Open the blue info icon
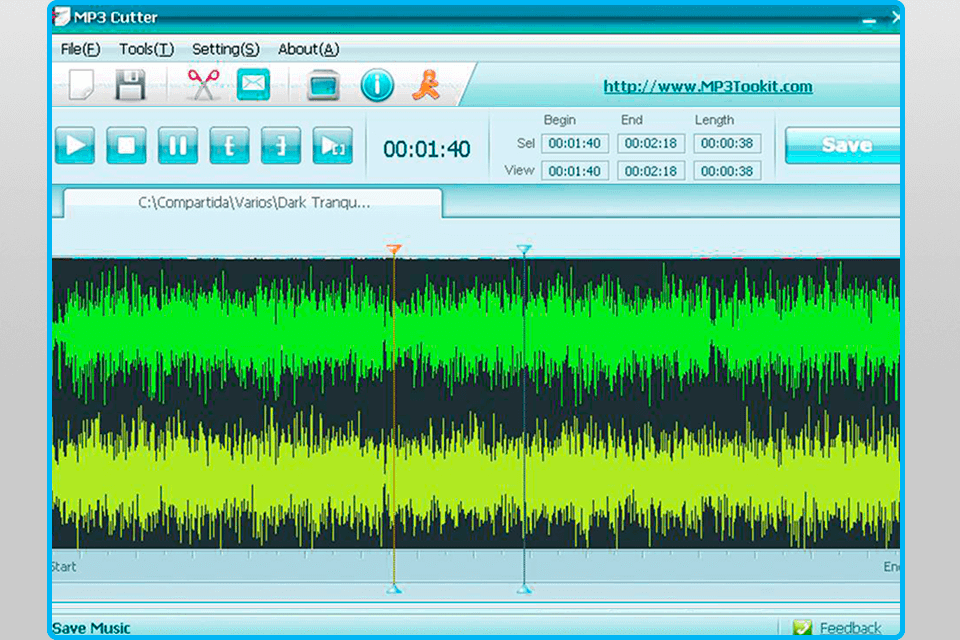This screenshot has height=640, width=960. [377, 85]
